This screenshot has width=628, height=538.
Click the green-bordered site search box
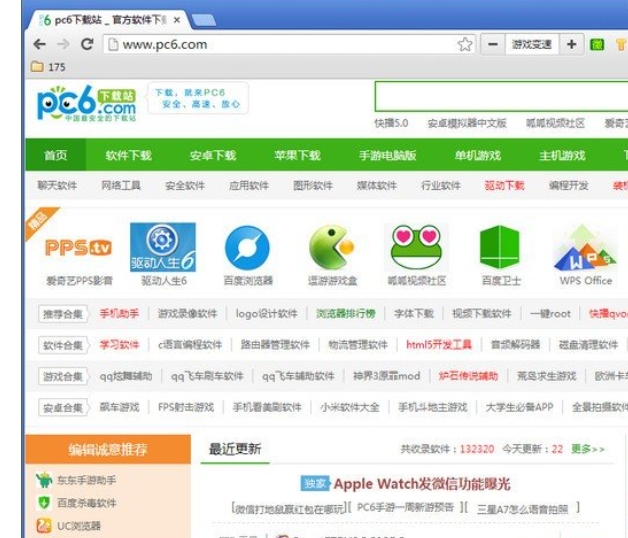(x=501, y=97)
